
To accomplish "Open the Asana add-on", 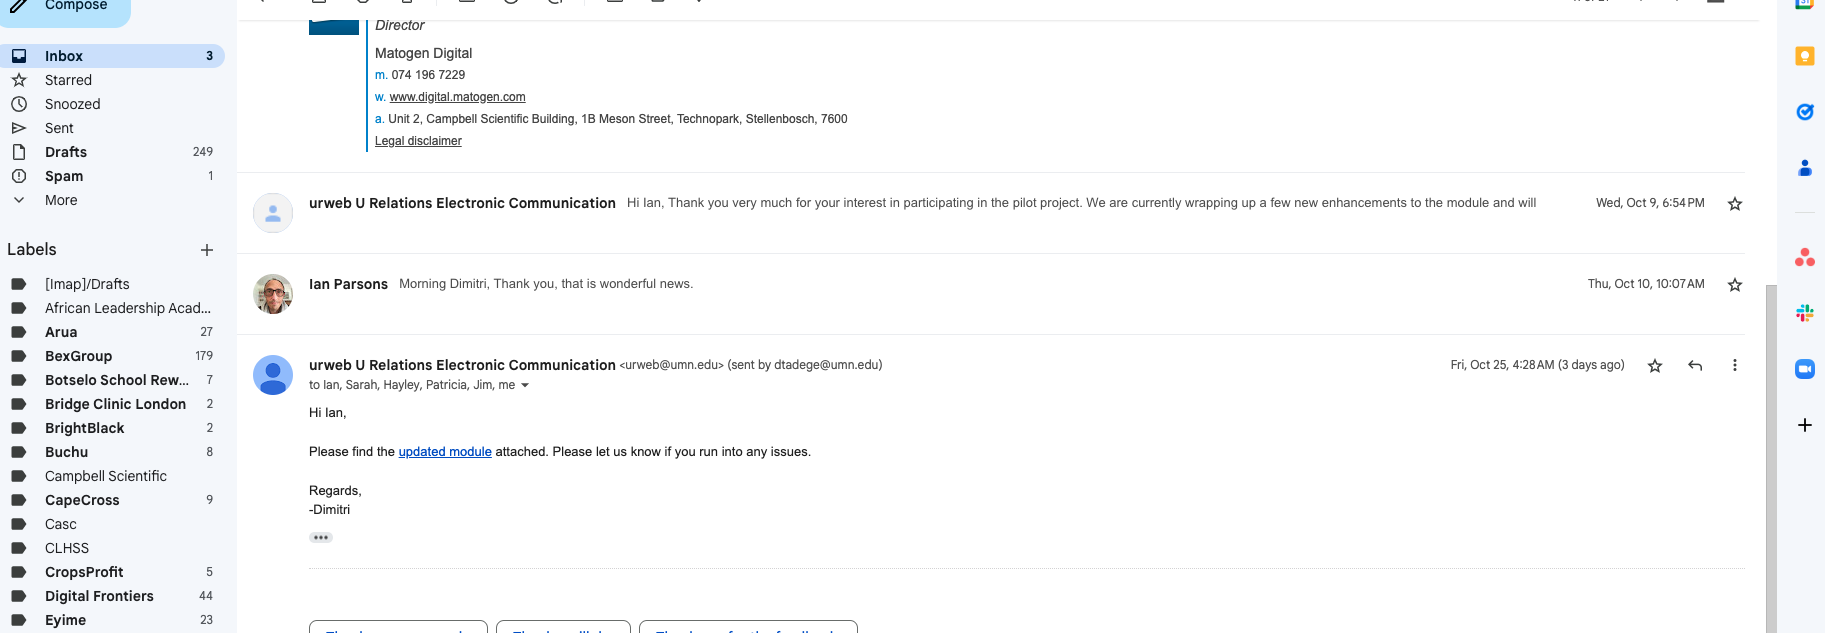I will [1805, 259].
